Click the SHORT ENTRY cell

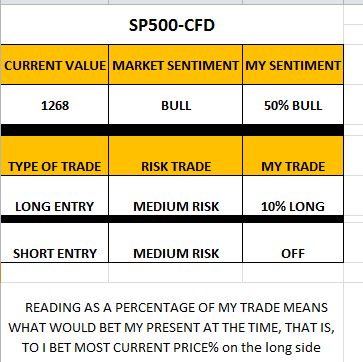pyautogui.click(x=55, y=243)
